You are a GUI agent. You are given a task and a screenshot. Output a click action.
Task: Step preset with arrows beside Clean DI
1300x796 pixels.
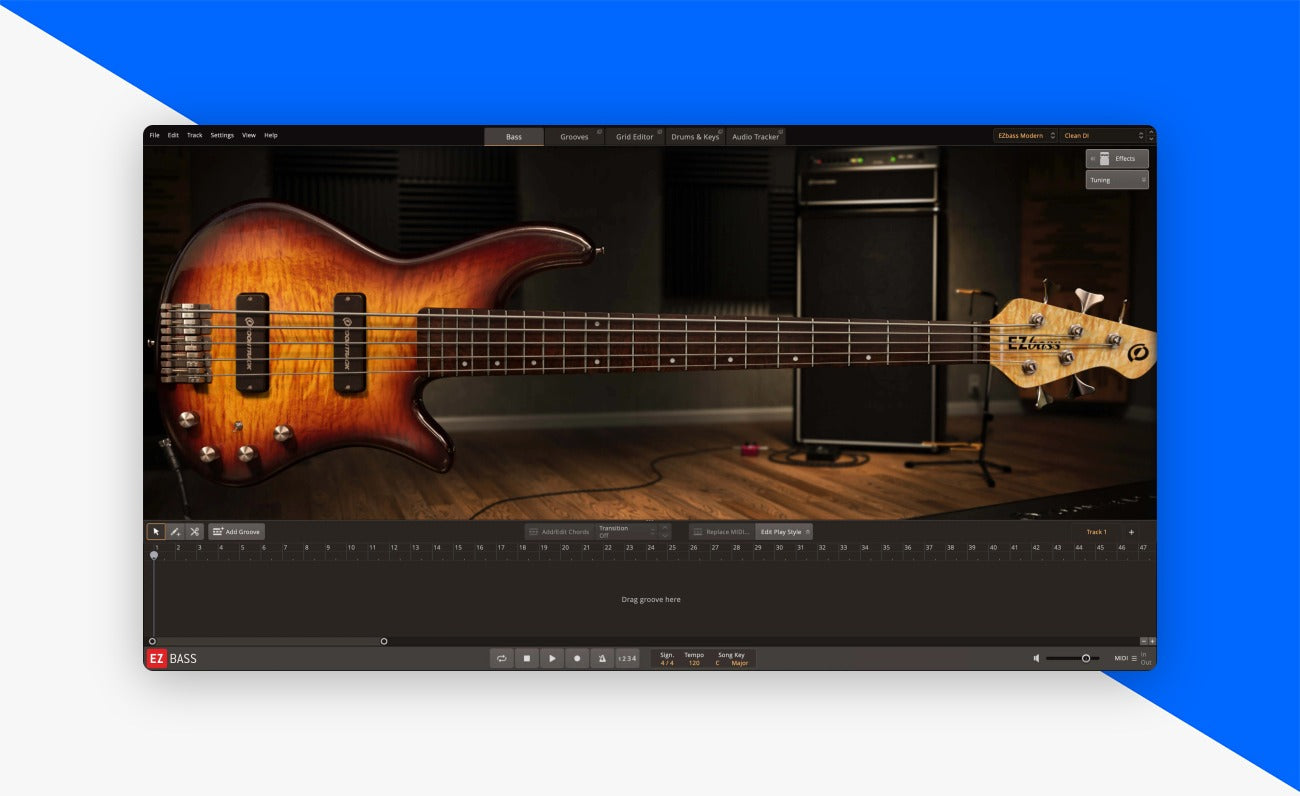[1151, 135]
